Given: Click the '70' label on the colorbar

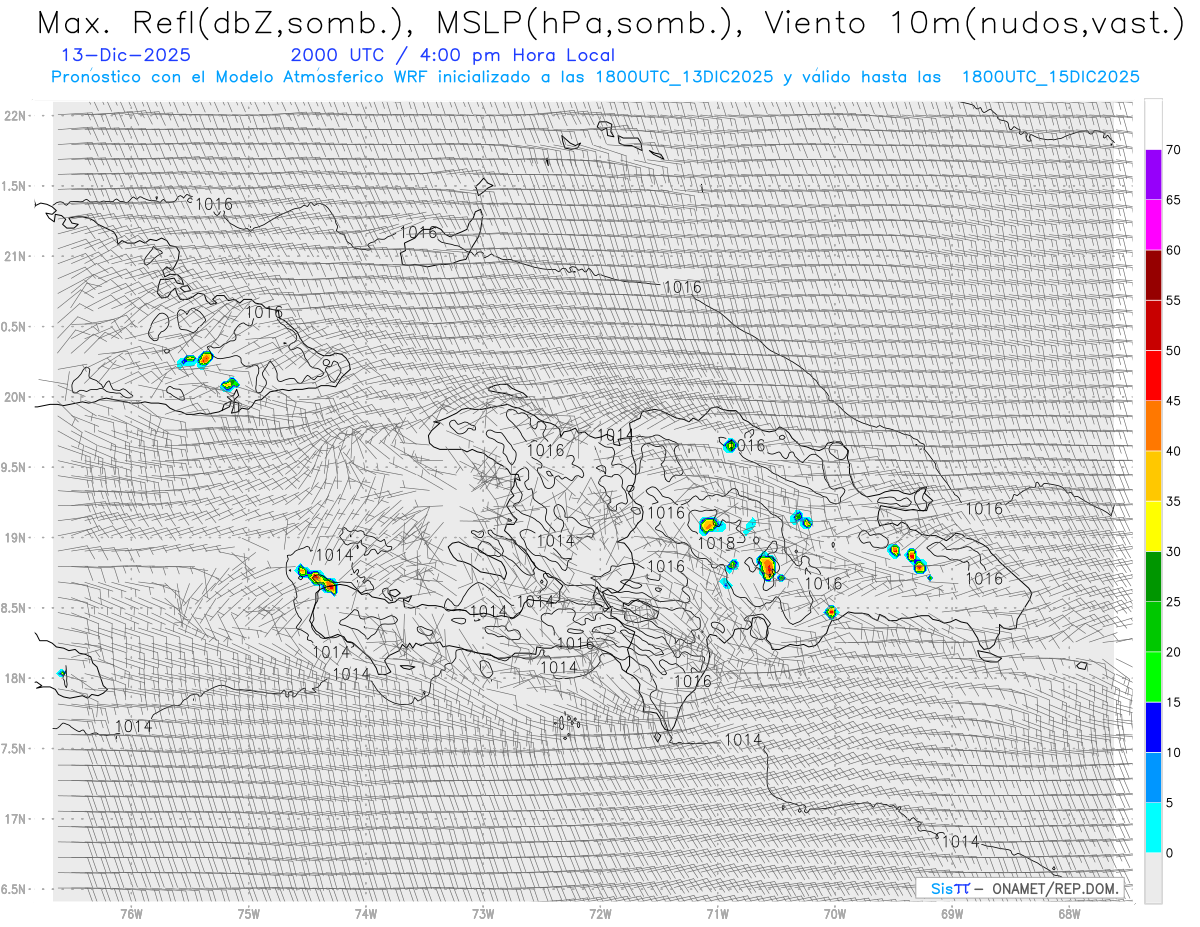Looking at the screenshot, I should coord(1173,150).
